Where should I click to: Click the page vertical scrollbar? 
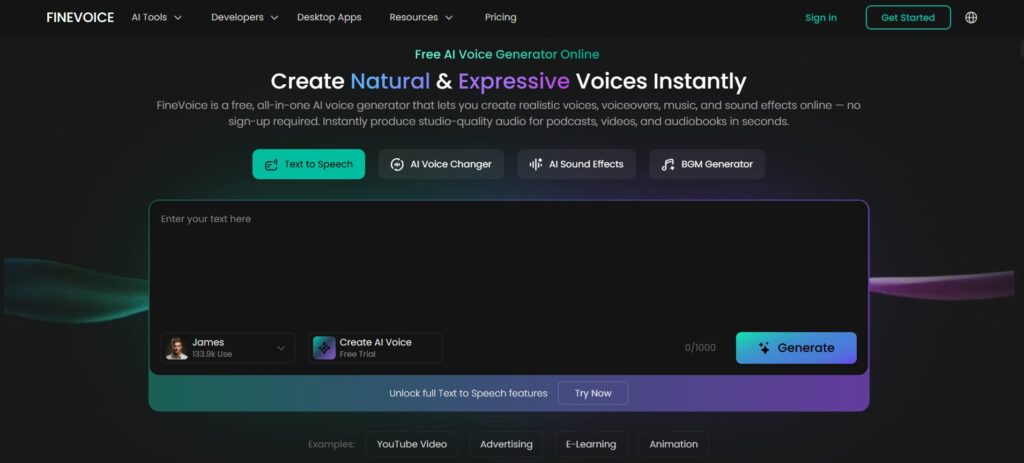(x=1020, y=50)
